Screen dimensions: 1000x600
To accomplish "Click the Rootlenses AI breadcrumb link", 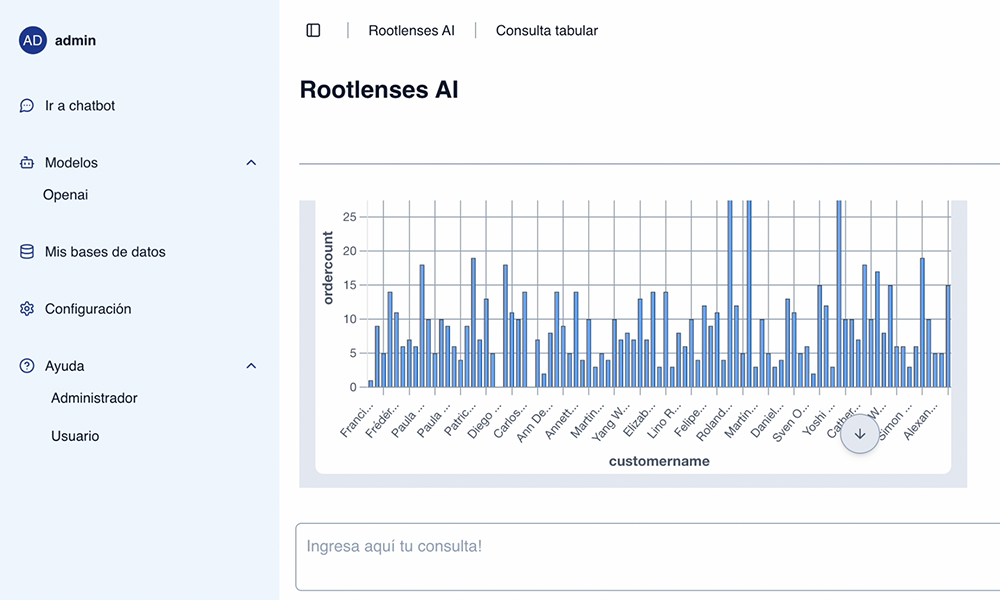I will 411,31.
